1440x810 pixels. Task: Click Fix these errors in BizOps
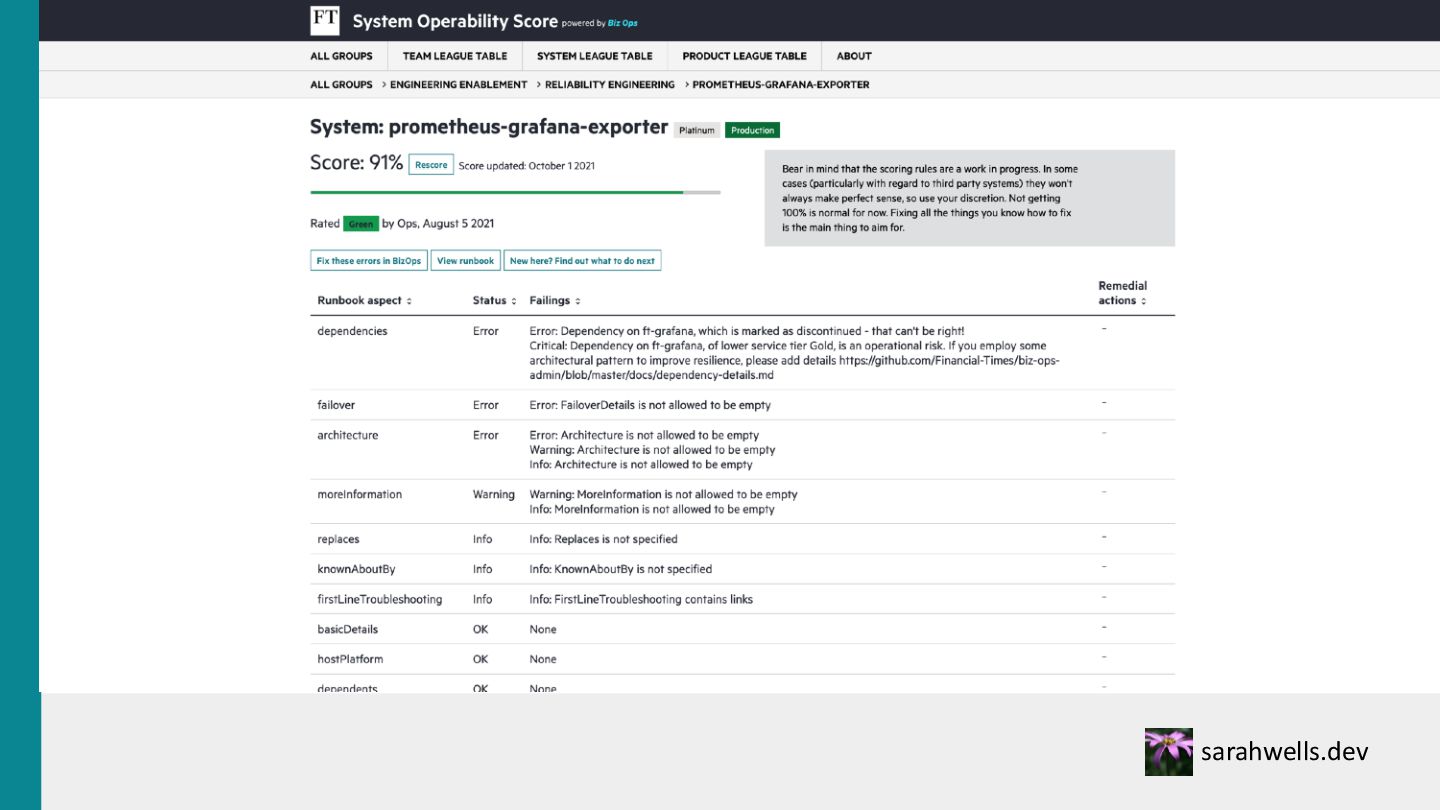tap(369, 261)
